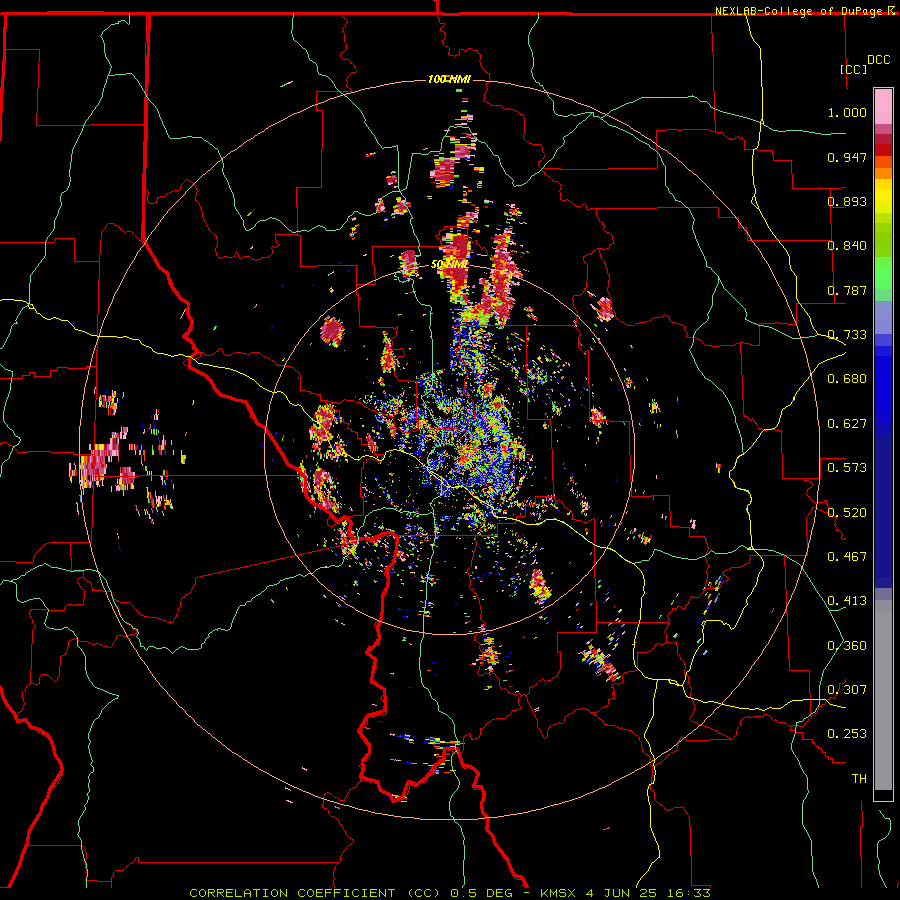Click the 0.680 scale value
Image resolution: width=900 pixels, height=900 pixels.
847,379
